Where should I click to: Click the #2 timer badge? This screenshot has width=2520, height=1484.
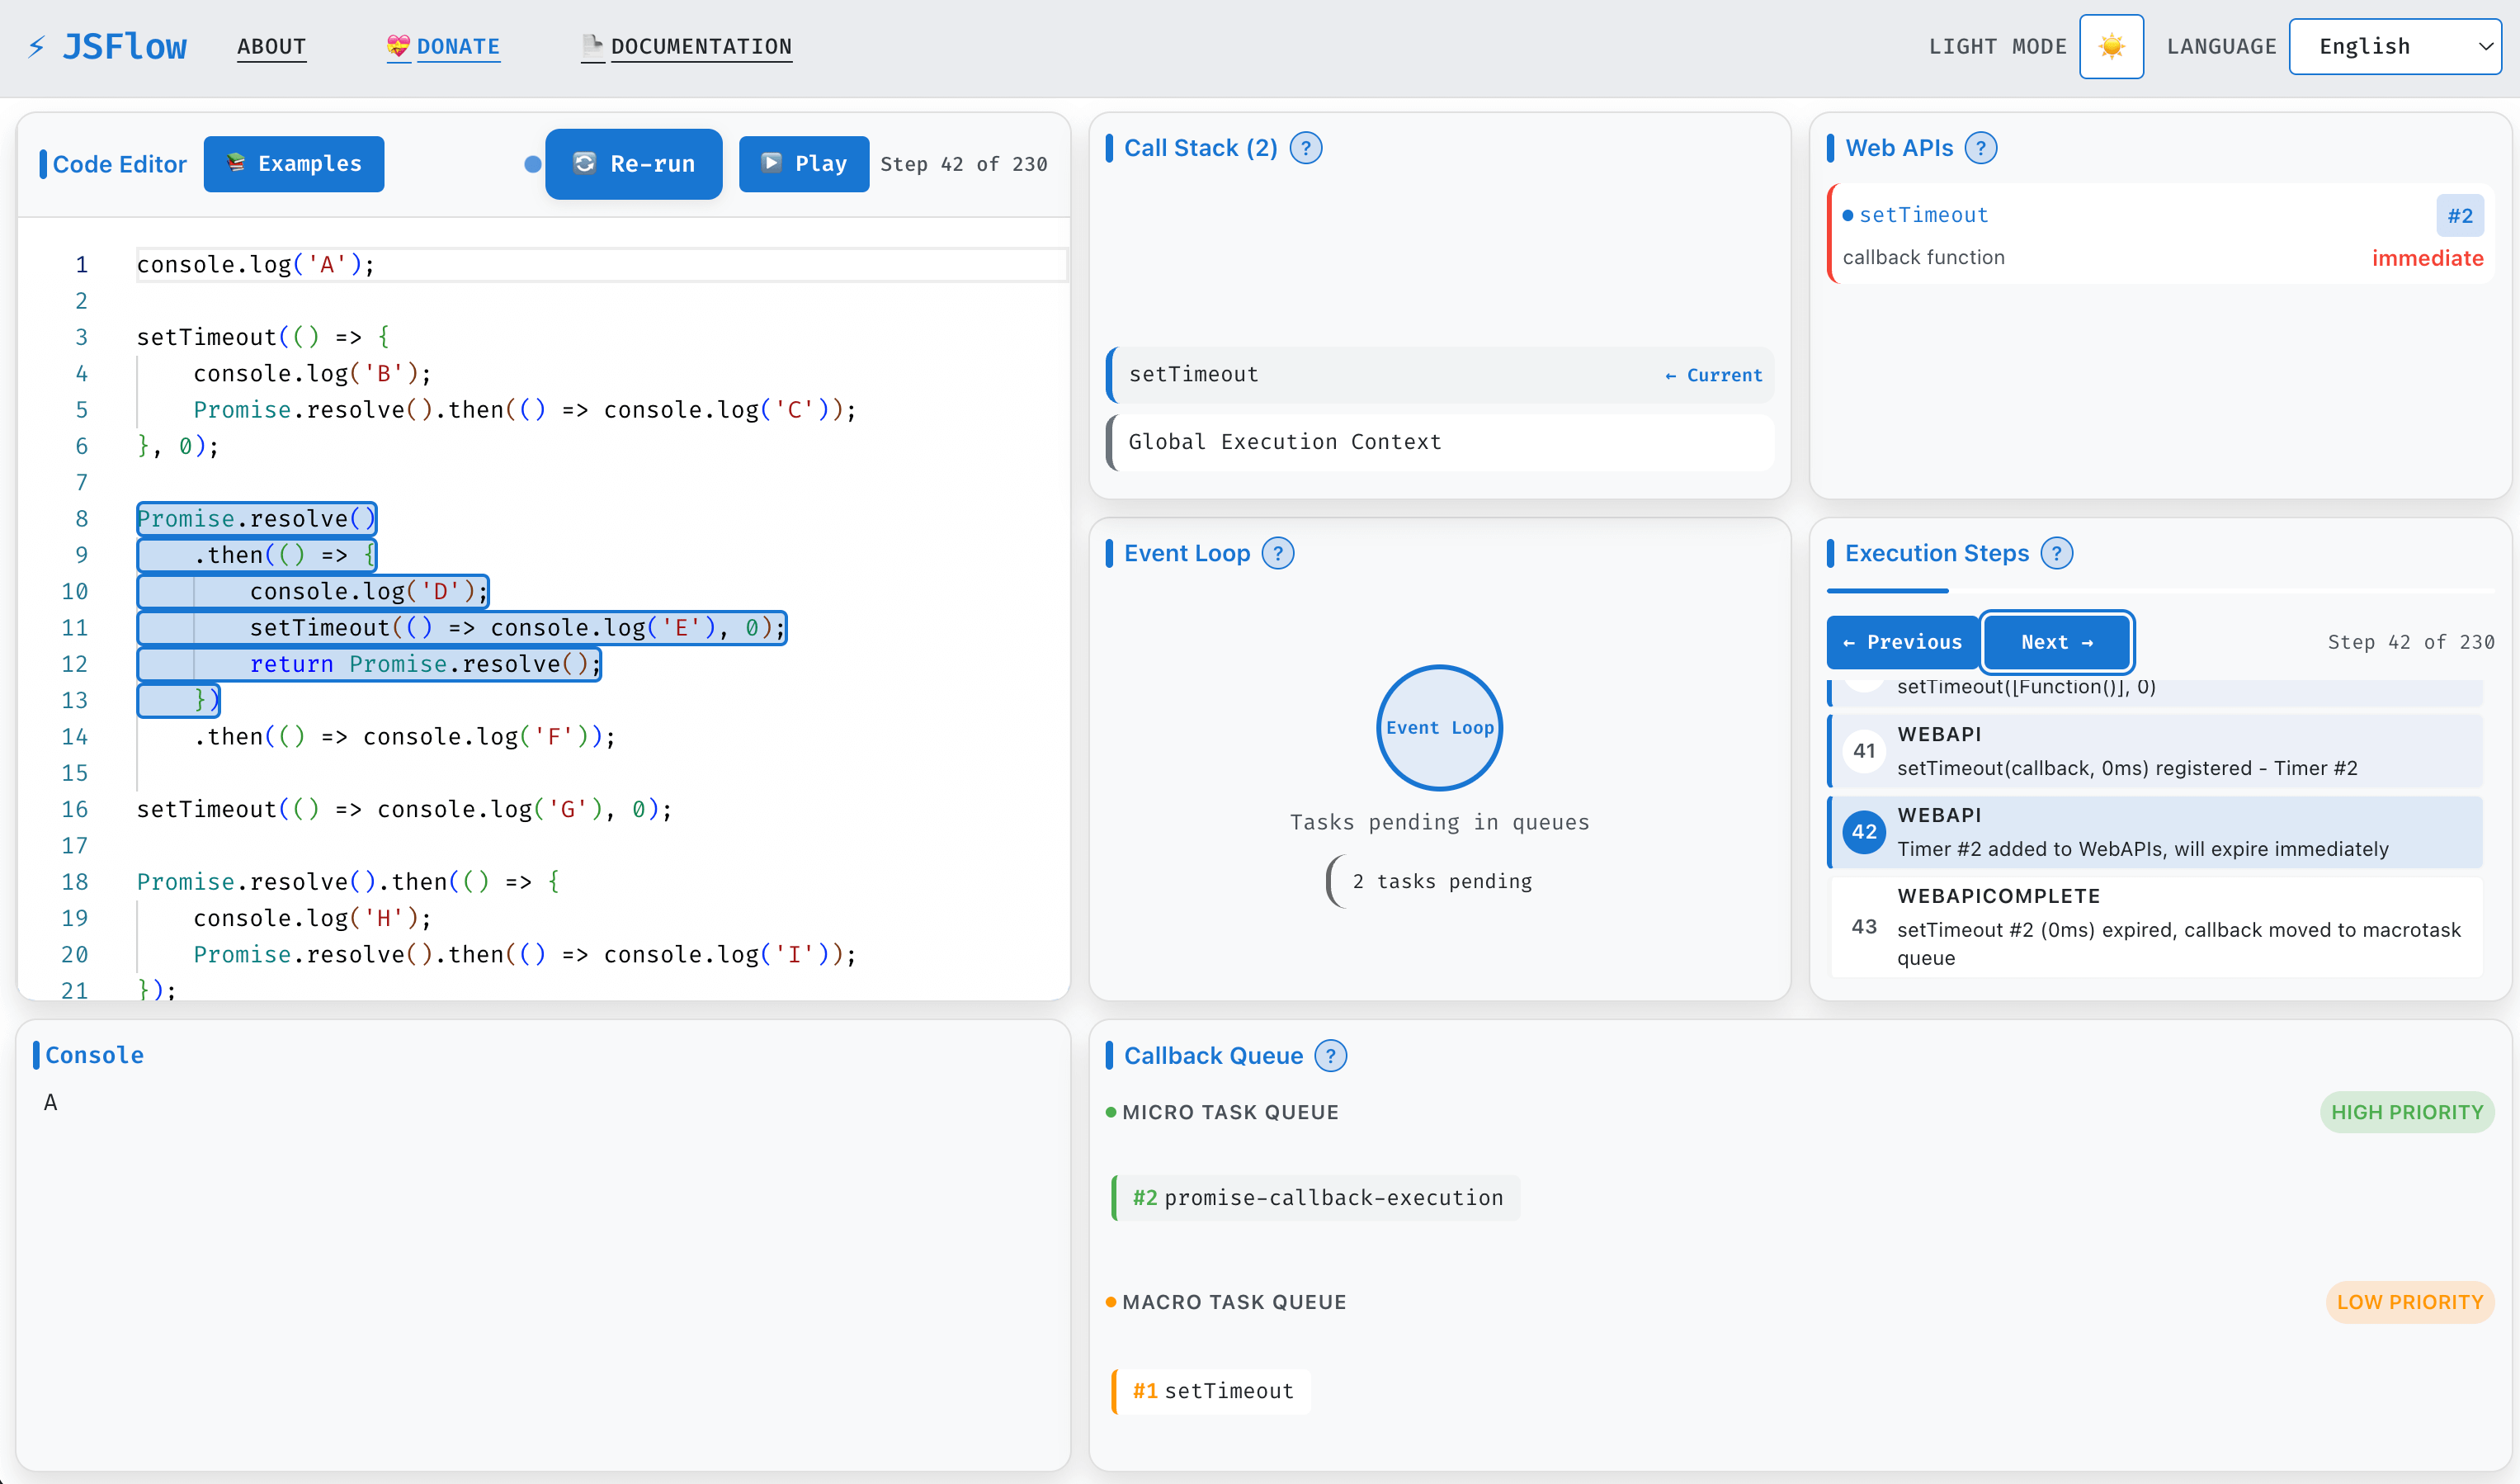pyautogui.click(x=2460, y=216)
